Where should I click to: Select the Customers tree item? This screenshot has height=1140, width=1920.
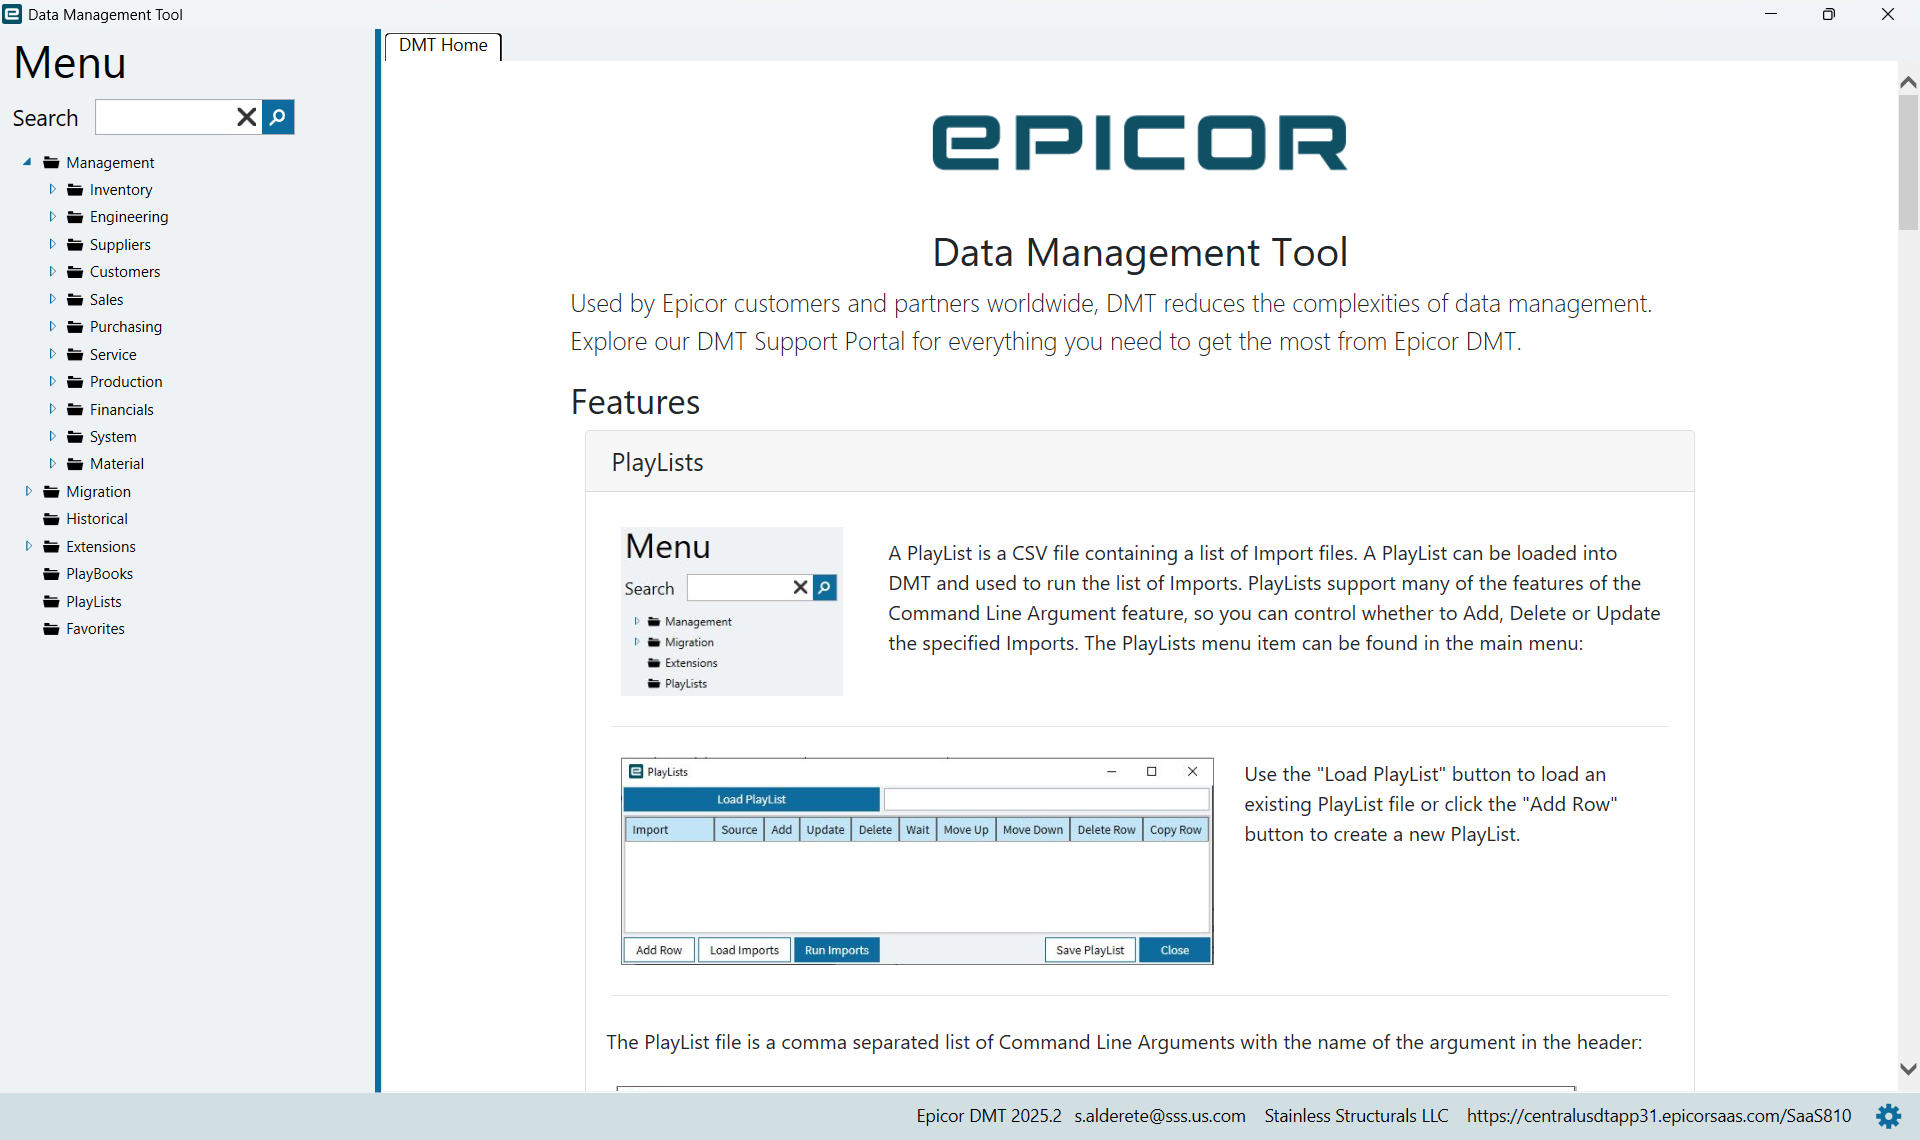(x=125, y=272)
